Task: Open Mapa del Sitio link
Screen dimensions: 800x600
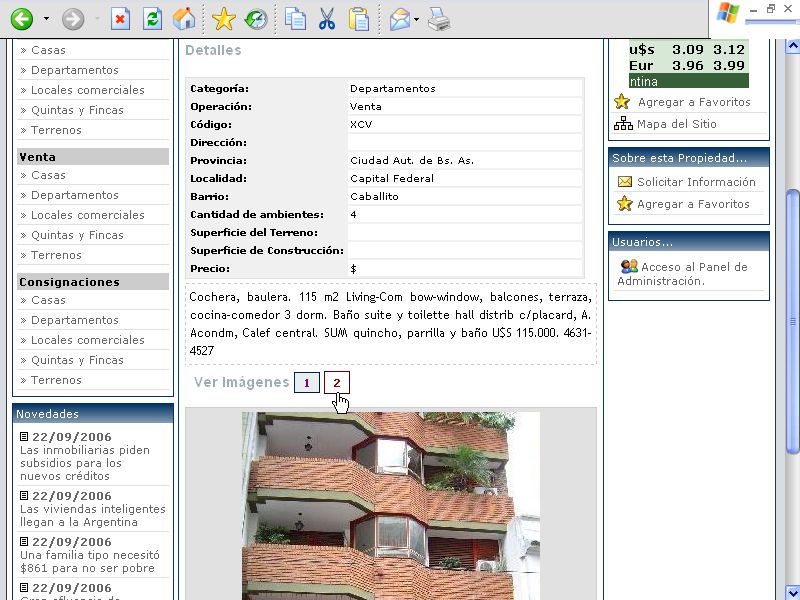Action: click(677, 123)
